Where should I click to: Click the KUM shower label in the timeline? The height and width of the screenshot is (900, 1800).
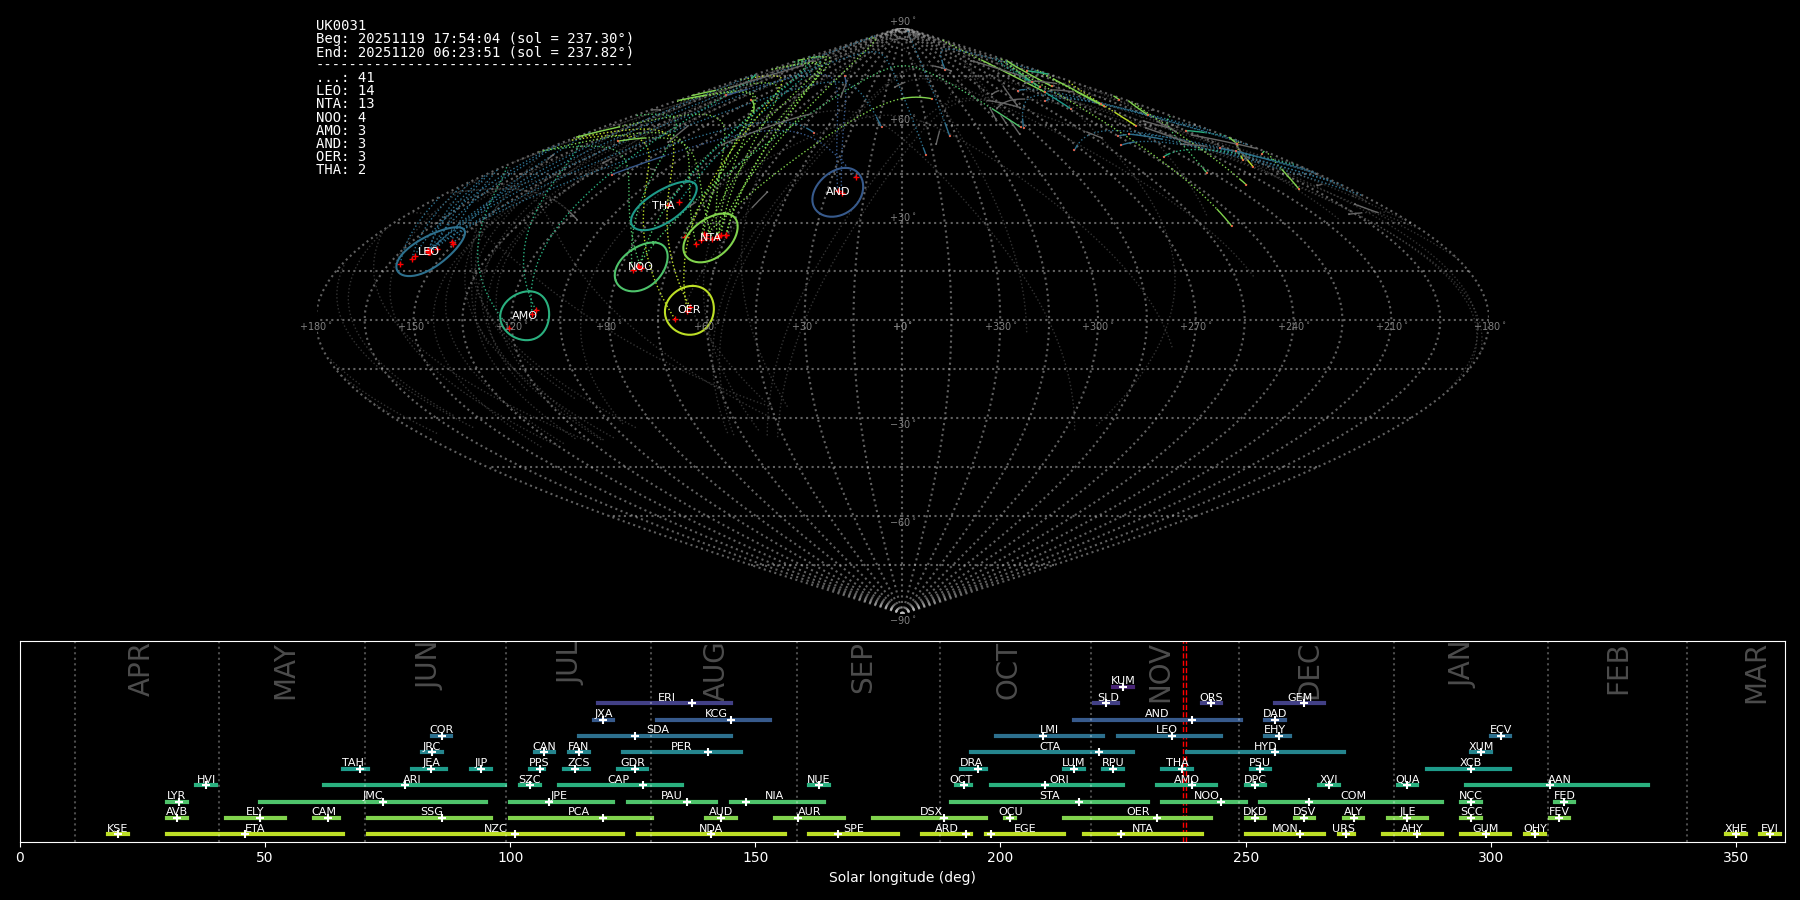coord(1122,680)
